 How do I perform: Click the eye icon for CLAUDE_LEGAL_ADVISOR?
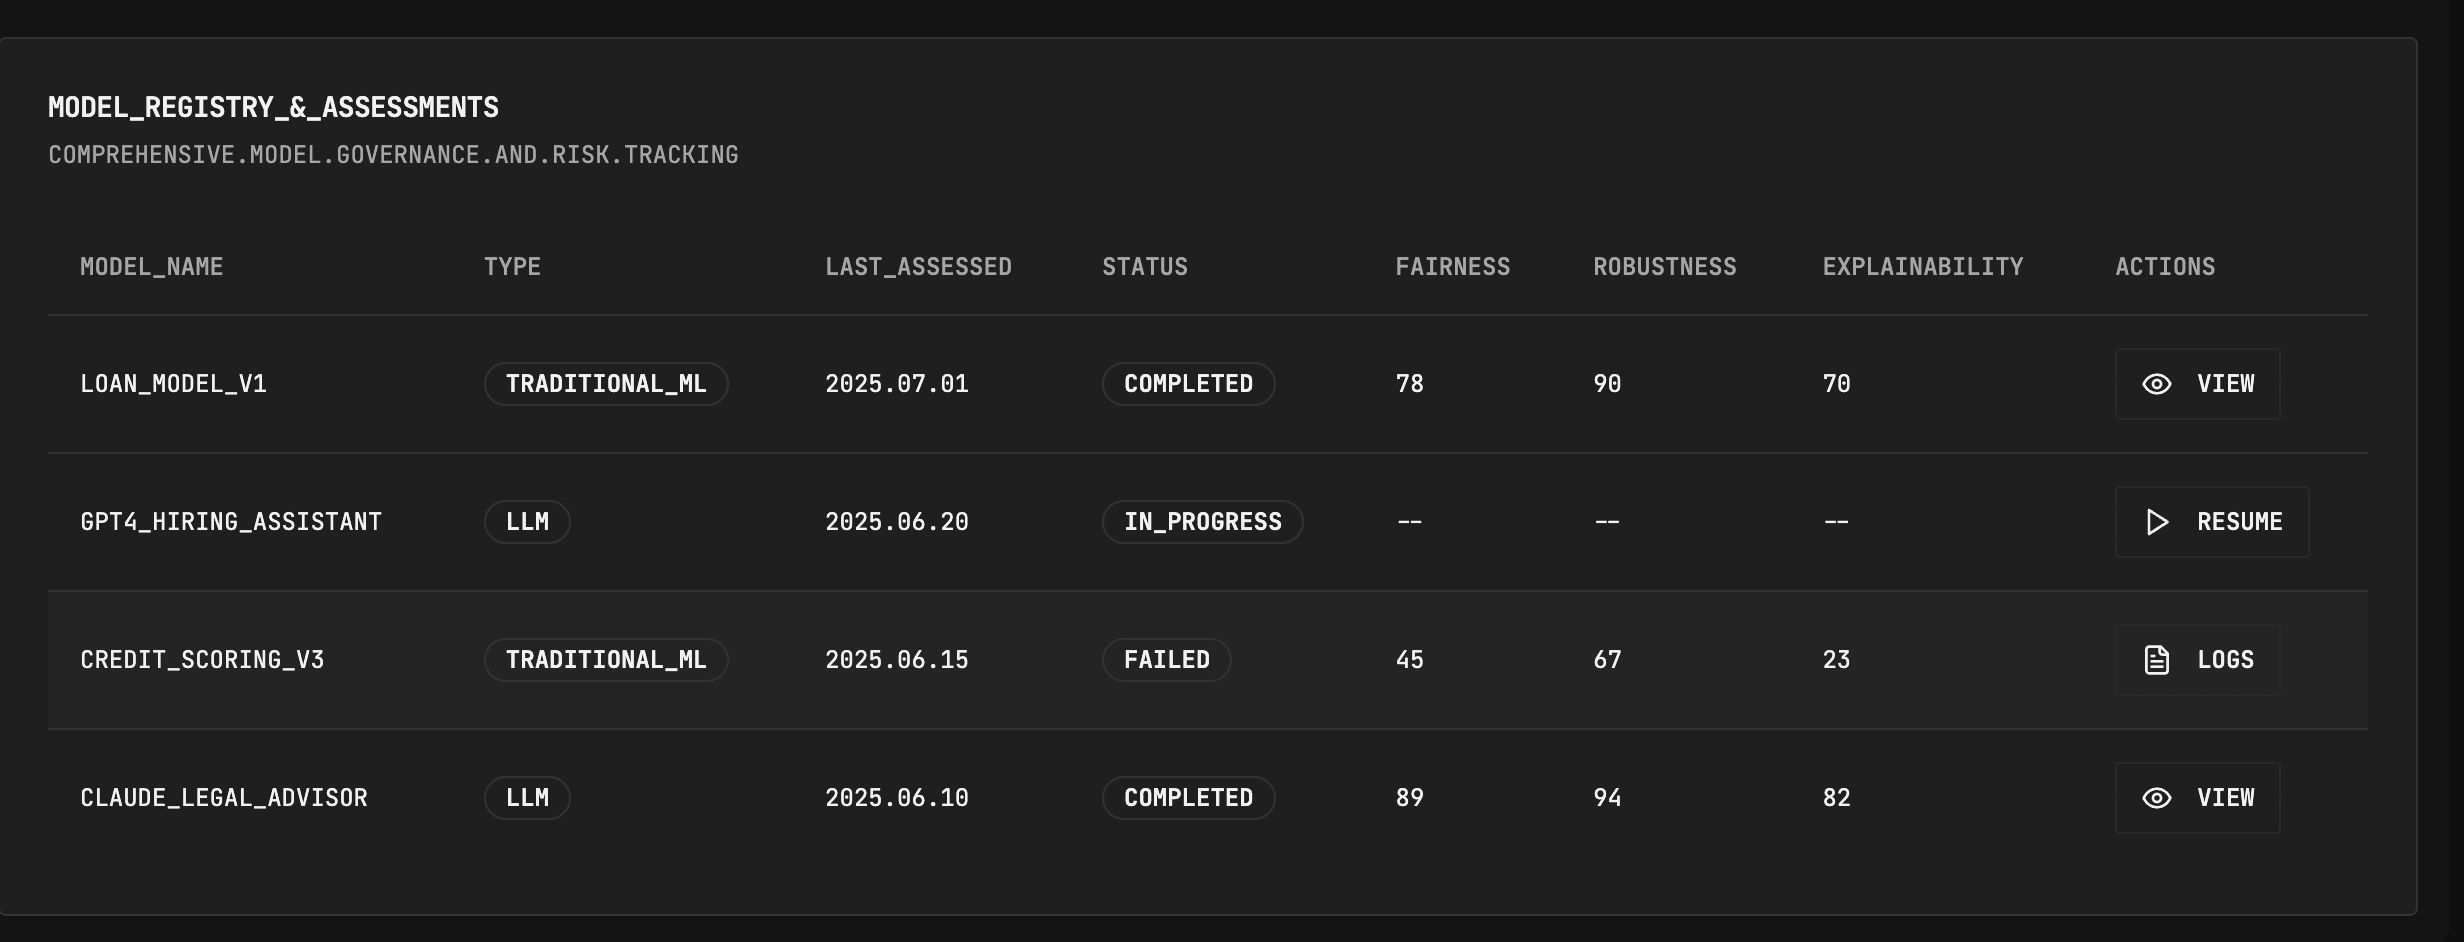(x=2156, y=798)
